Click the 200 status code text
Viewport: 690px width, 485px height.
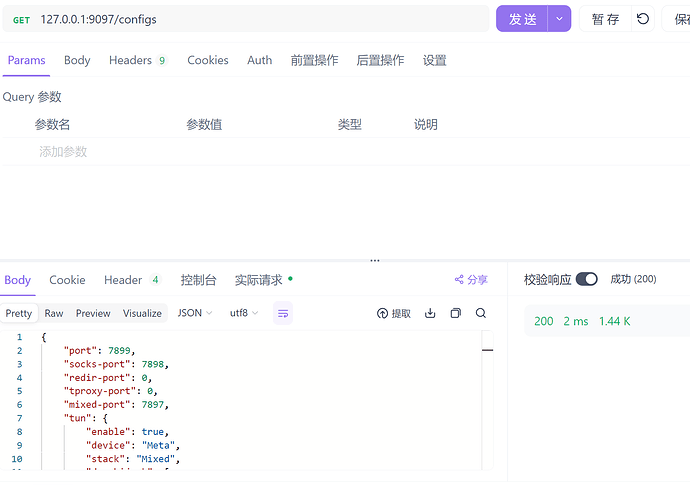544,321
